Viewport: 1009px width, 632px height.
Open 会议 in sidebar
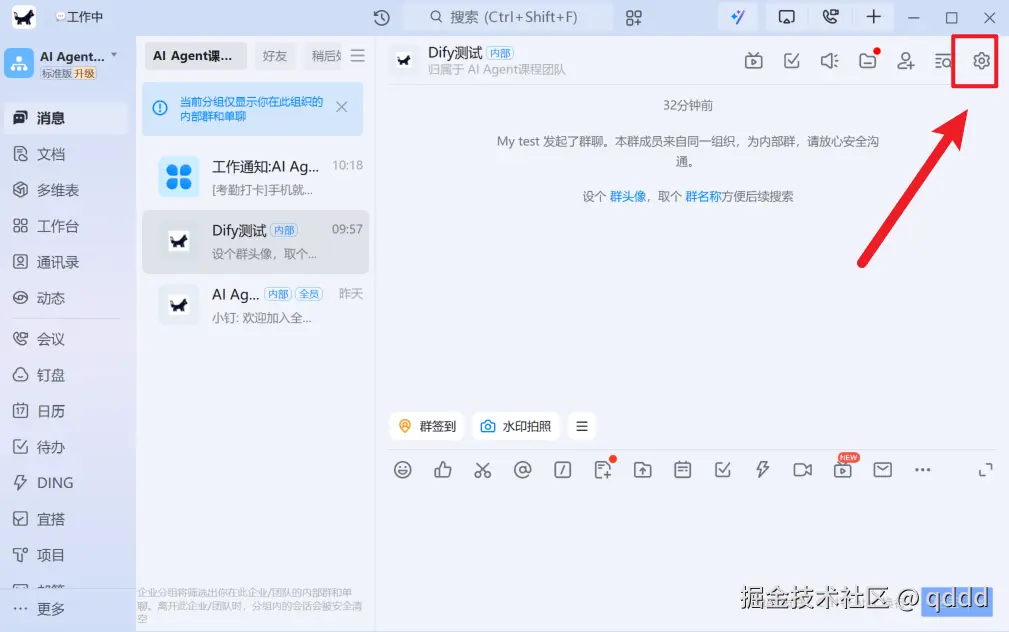pos(66,339)
